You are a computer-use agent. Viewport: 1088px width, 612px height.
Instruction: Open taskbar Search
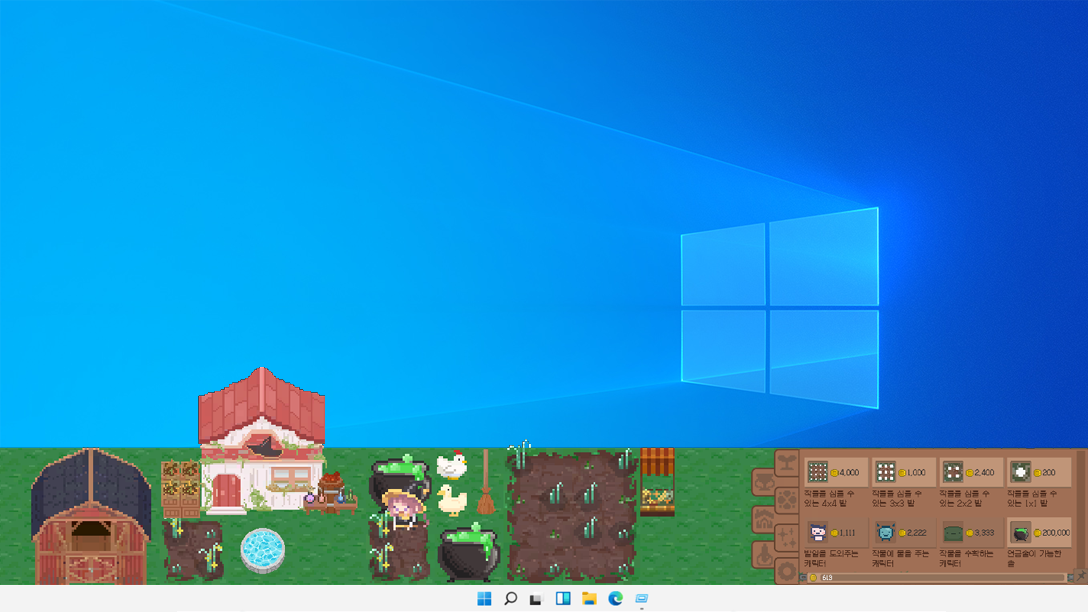click(x=511, y=598)
